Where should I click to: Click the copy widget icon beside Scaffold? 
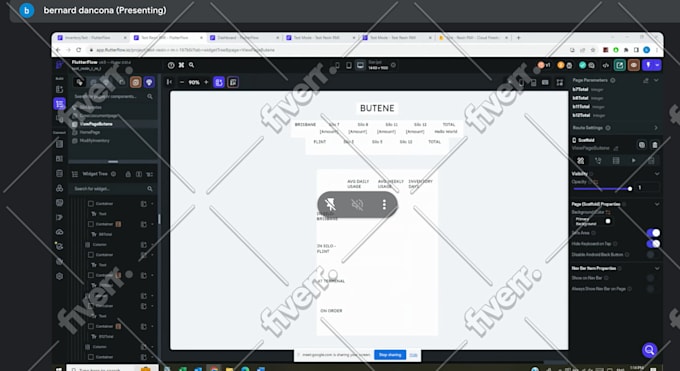pos(642,144)
